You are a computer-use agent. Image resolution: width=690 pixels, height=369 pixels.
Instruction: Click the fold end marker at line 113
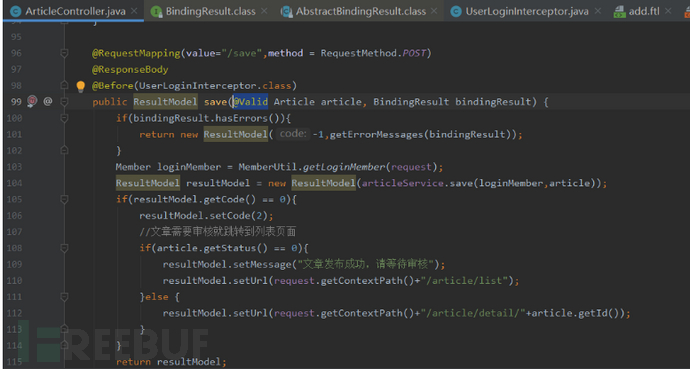[x=64, y=329]
